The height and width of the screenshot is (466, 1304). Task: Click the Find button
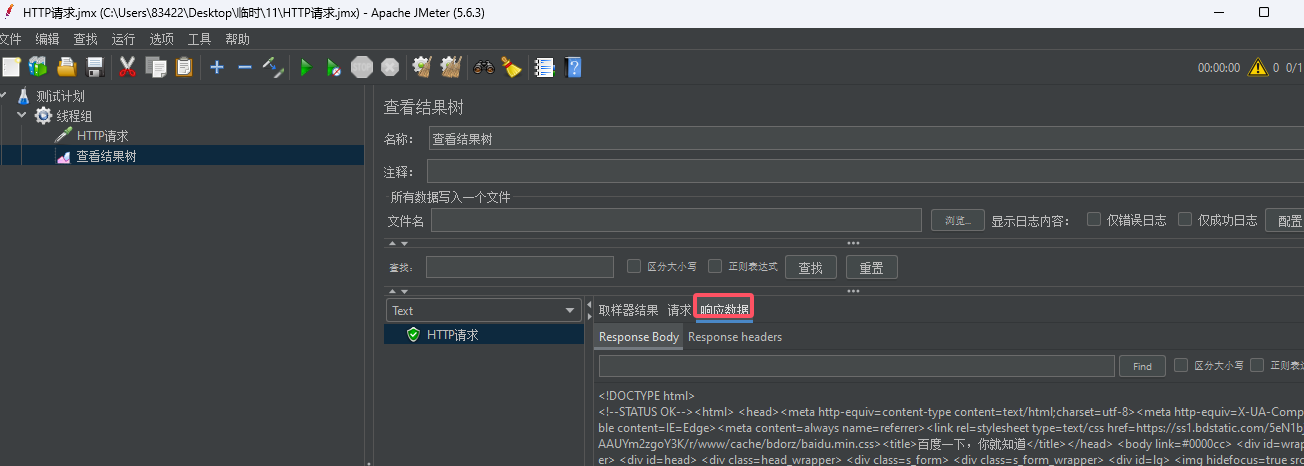click(1142, 367)
